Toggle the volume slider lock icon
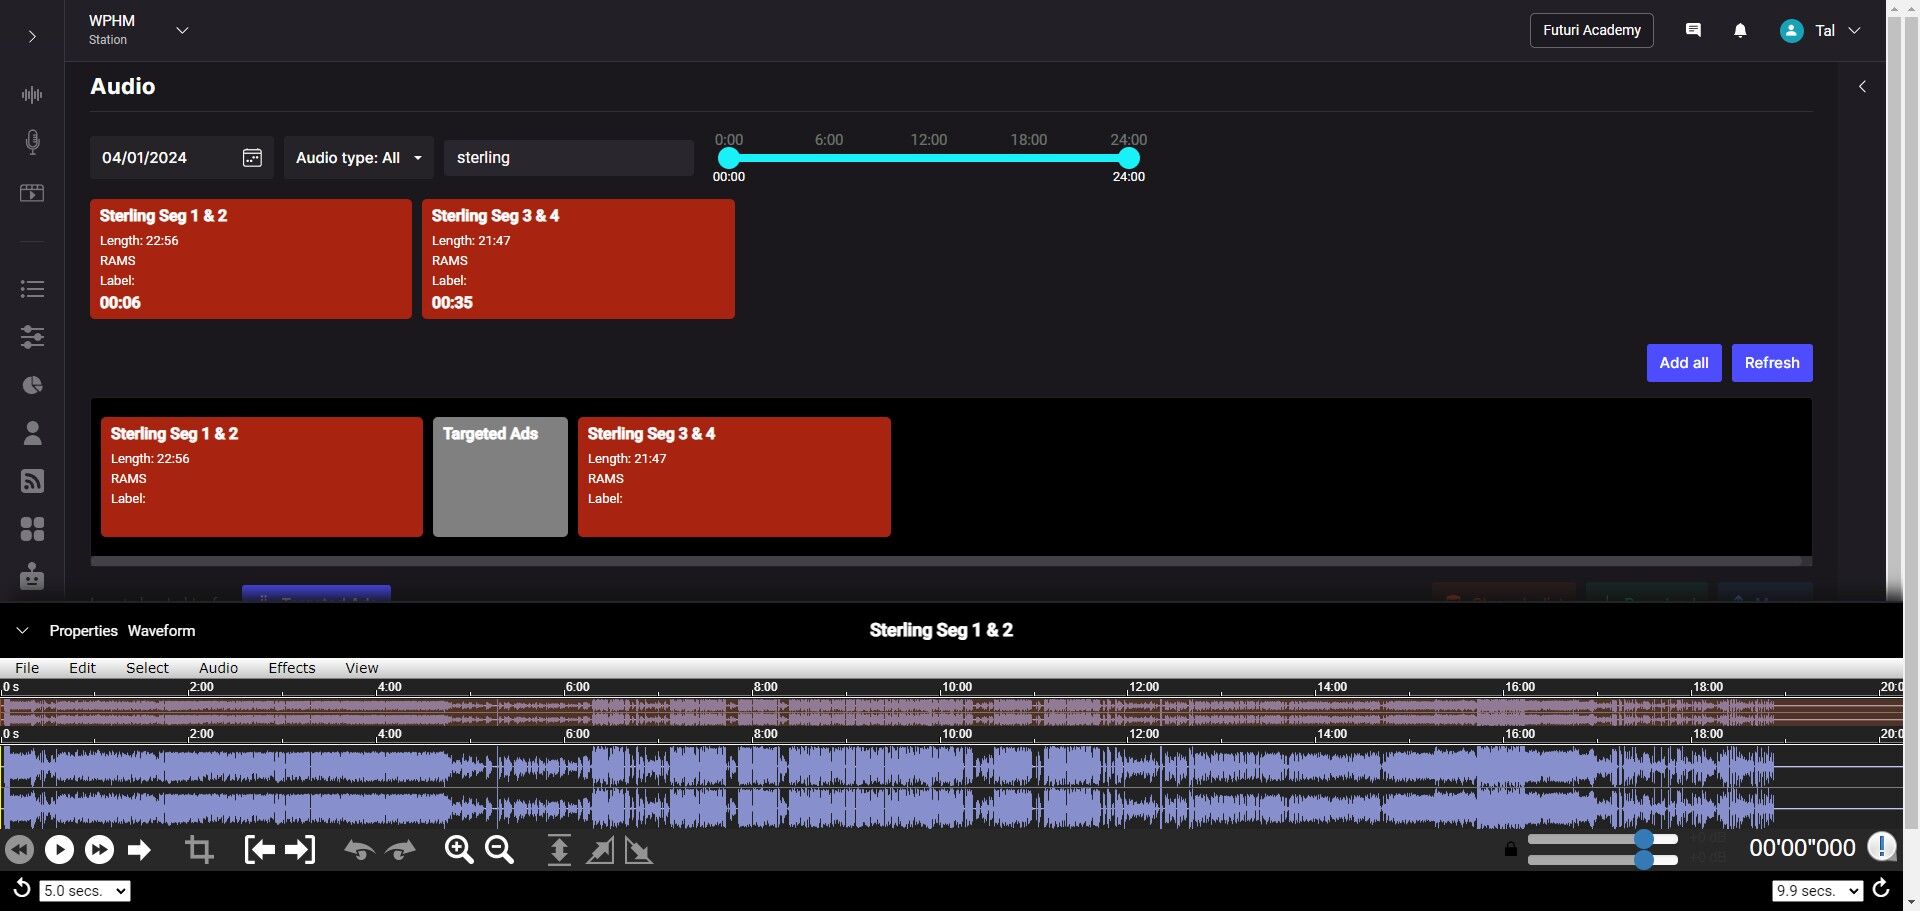This screenshot has height=911, width=1920. click(1510, 850)
